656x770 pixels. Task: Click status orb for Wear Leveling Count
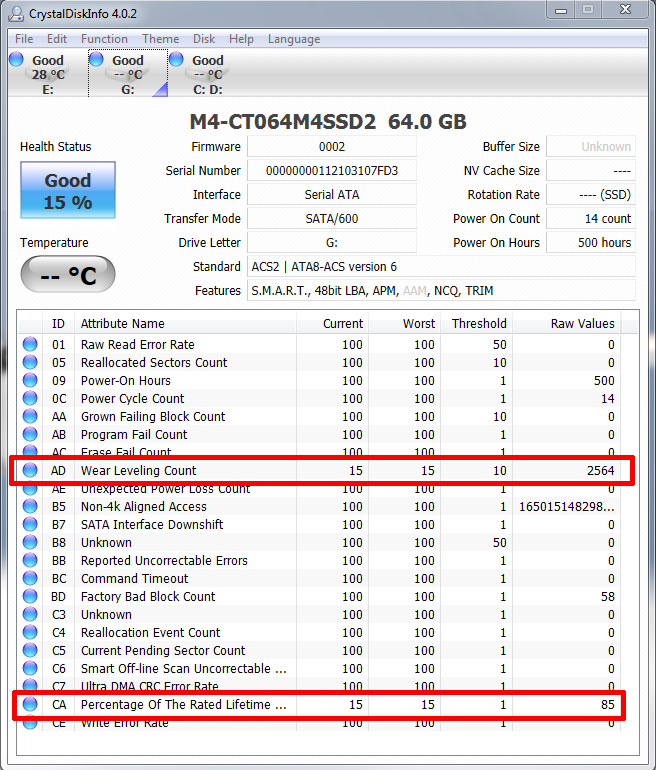(30, 470)
